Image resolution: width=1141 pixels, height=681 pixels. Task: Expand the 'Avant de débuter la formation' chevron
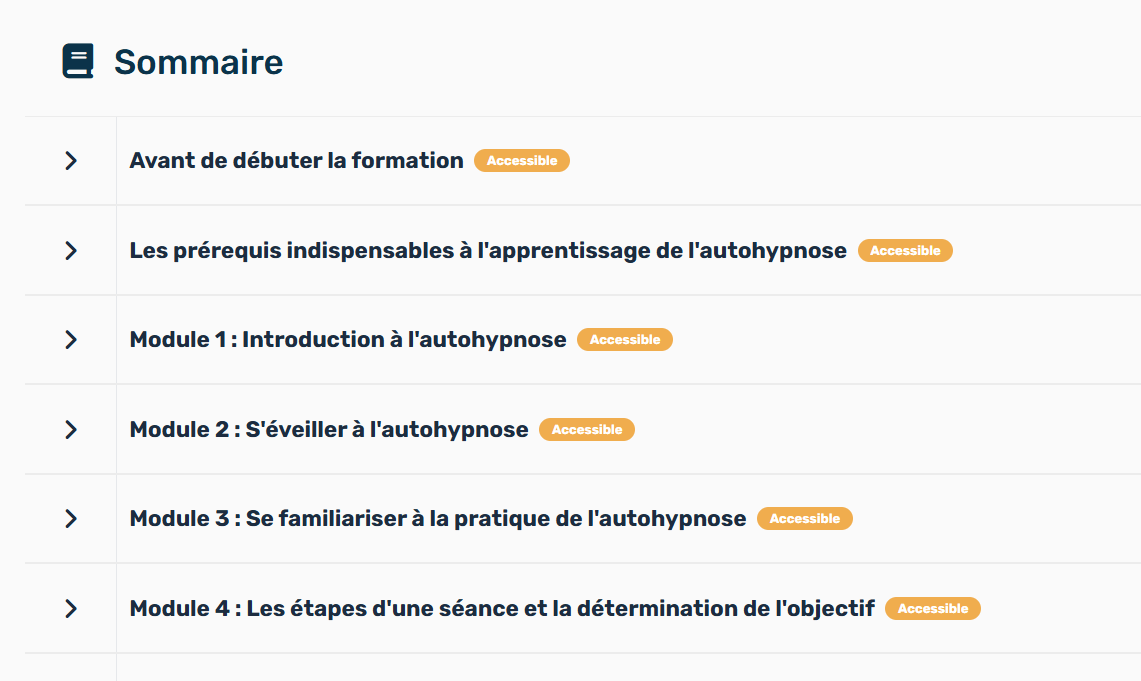(70, 161)
